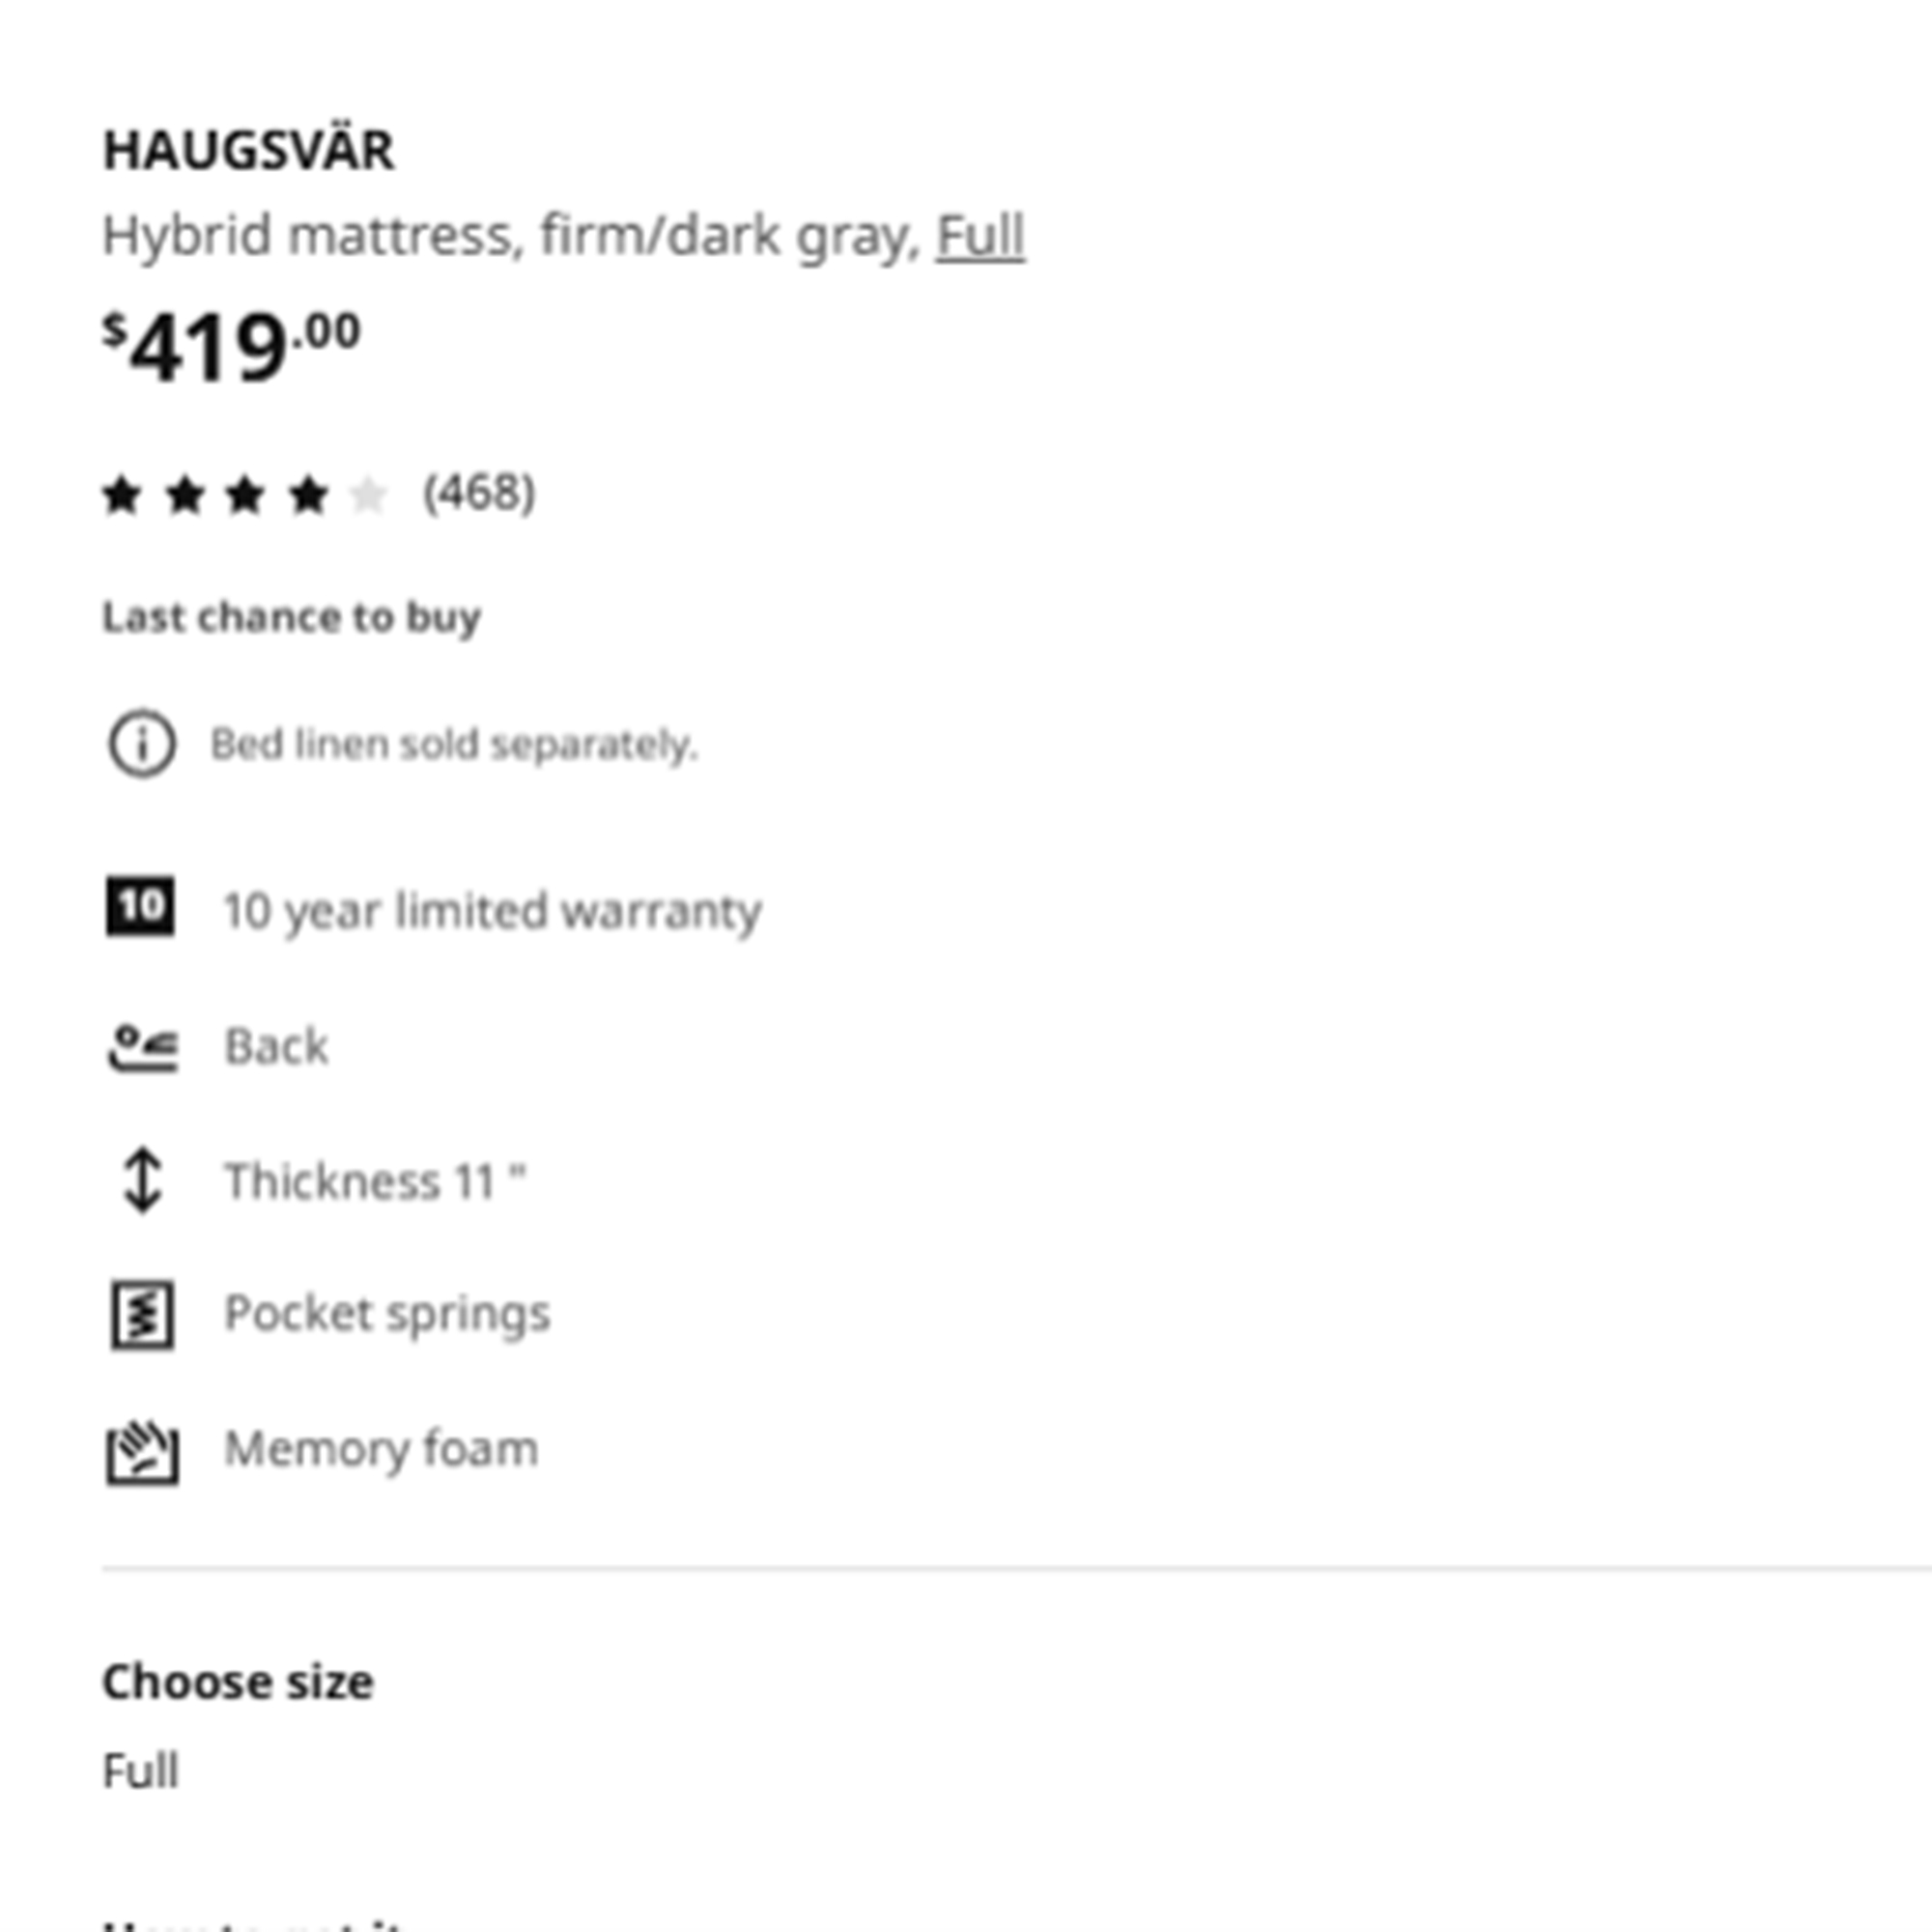Click the thickness up-down arrow icon

click(x=142, y=1180)
